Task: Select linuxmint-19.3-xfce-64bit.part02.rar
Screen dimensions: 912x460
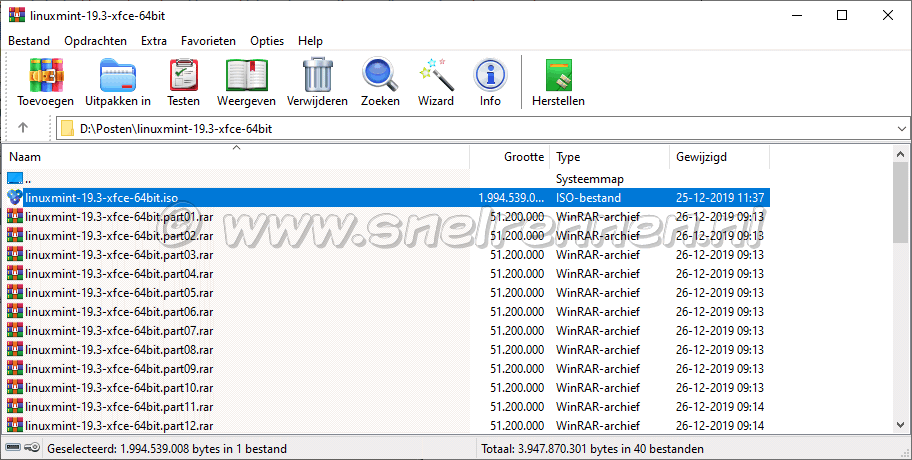Action: 119,236
